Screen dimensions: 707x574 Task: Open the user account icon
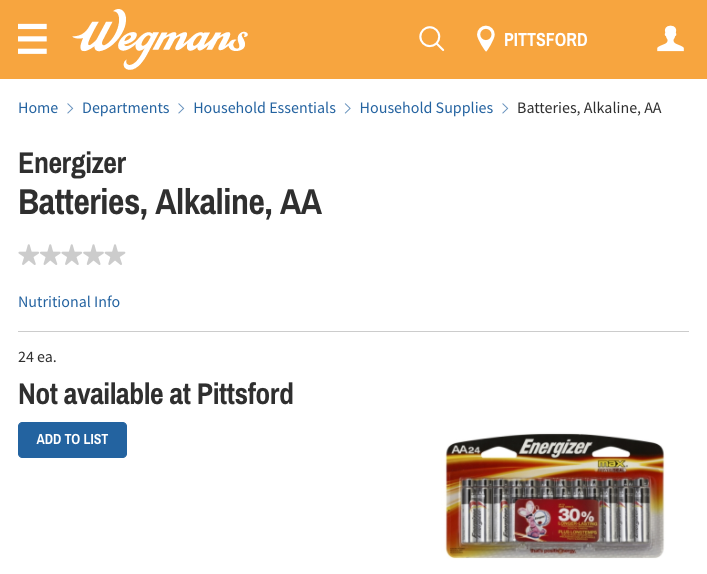(670, 40)
